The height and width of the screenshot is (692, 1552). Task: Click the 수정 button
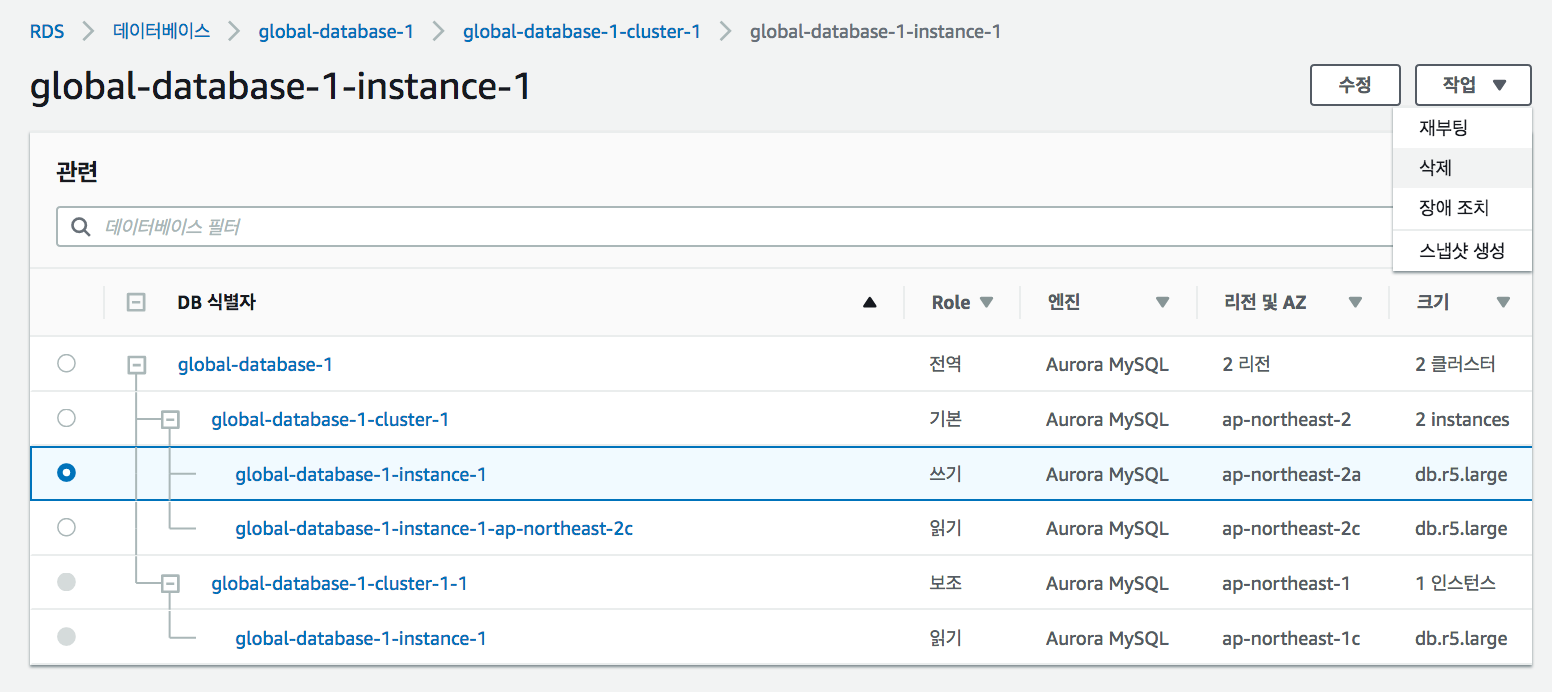point(1354,85)
